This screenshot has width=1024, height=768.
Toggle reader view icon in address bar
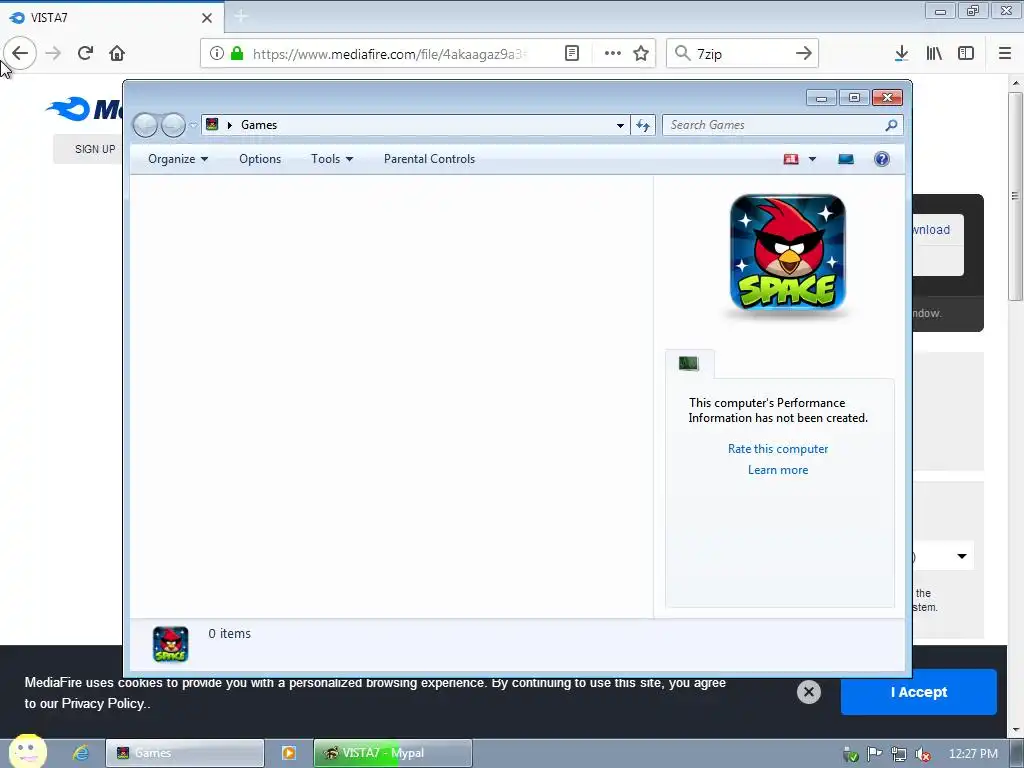point(571,53)
